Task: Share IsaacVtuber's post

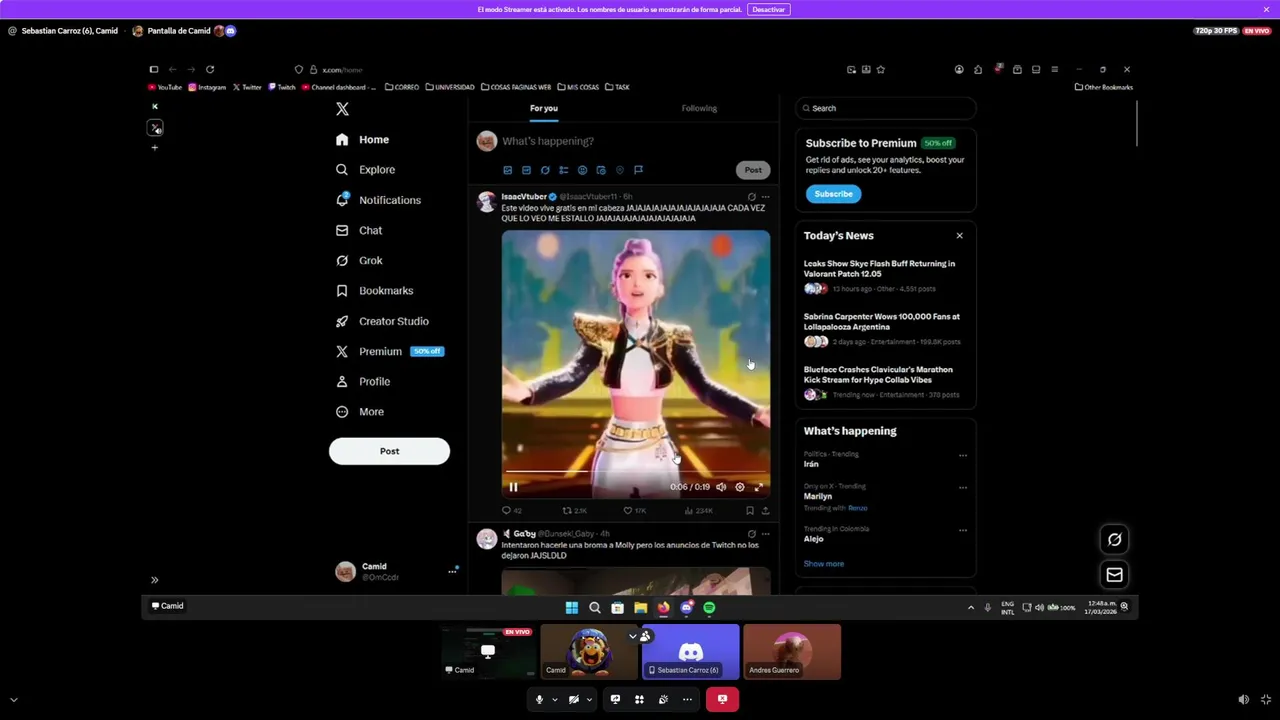Action: (765, 511)
